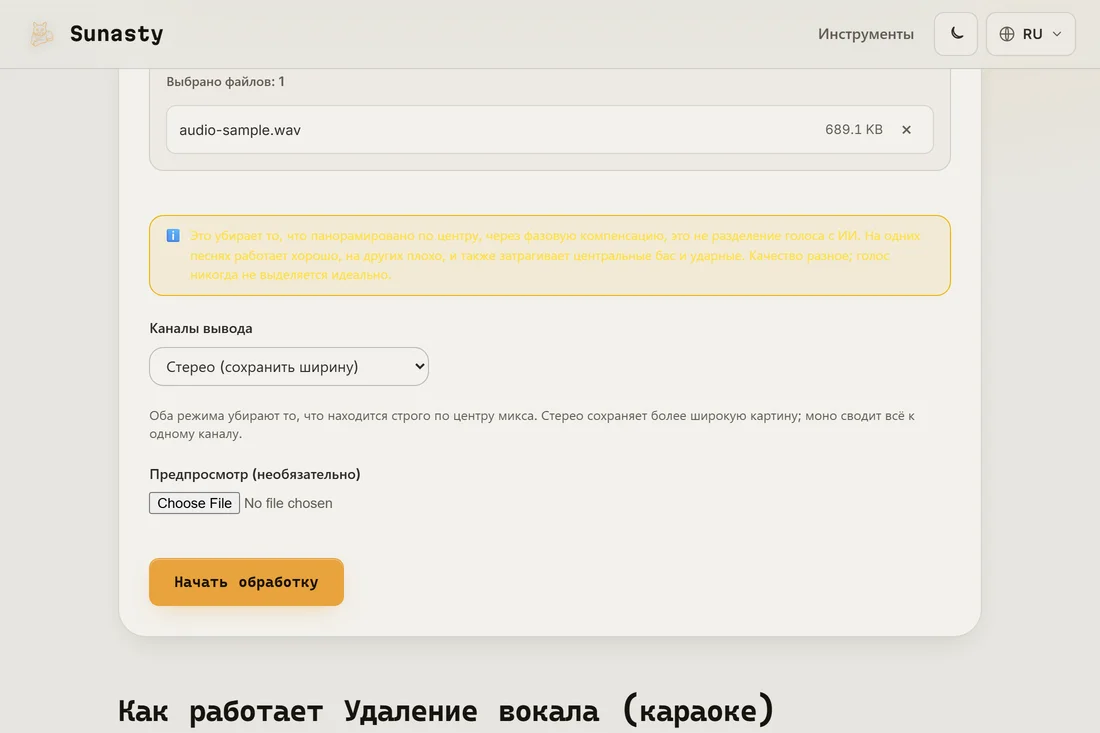The width and height of the screenshot is (1100, 733).
Task: Click the 689.1 KB file size
Action: (x=854, y=129)
